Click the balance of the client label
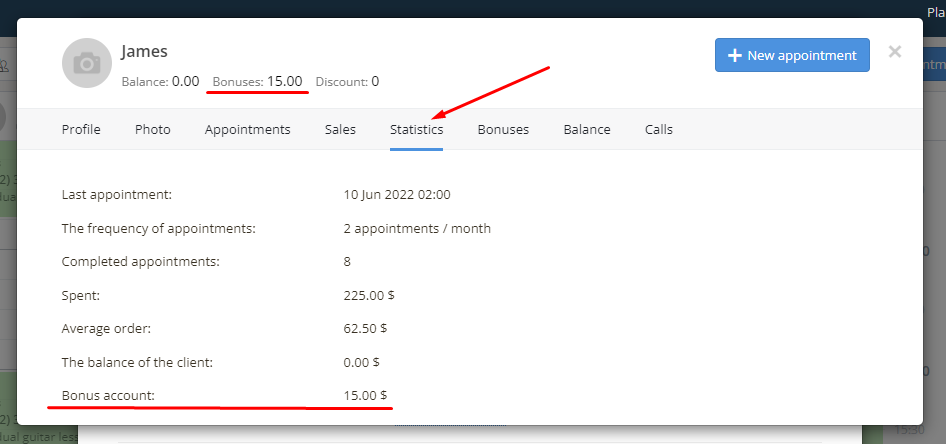 [138, 363]
